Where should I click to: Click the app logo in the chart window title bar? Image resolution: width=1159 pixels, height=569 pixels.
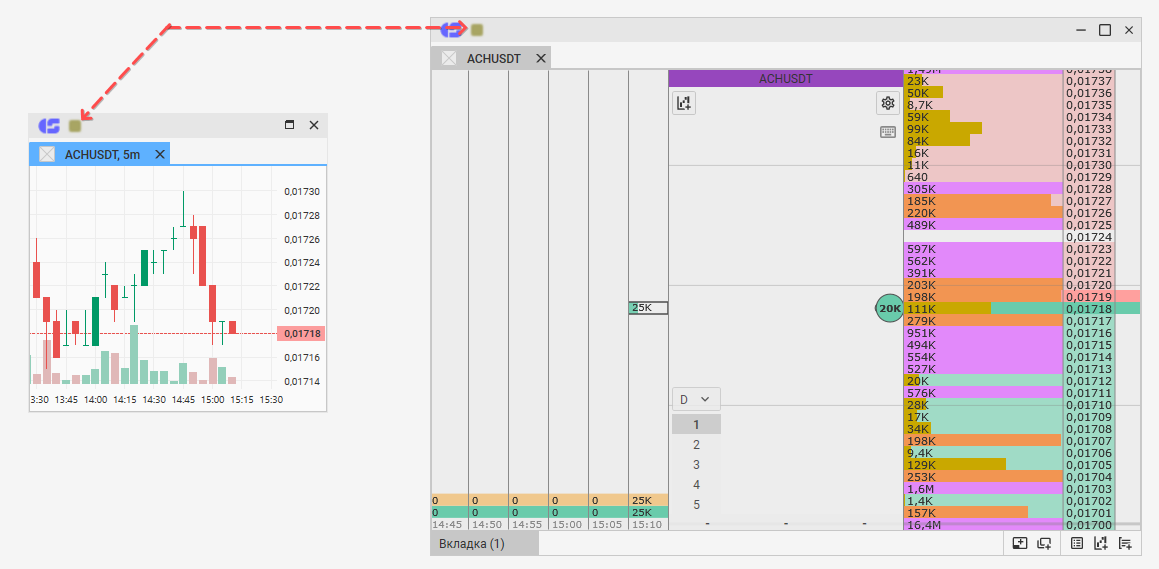tap(50, 126)
